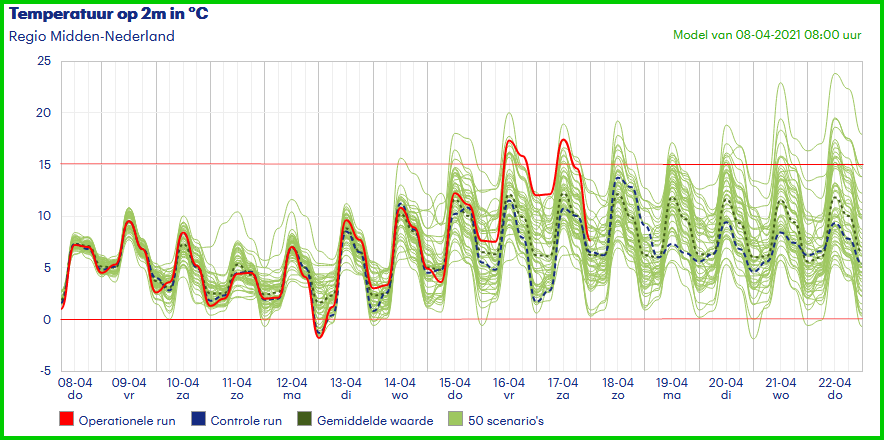Click the blue Controle run legend swatch
Screen dimensions: 884x440
point(198,420)
